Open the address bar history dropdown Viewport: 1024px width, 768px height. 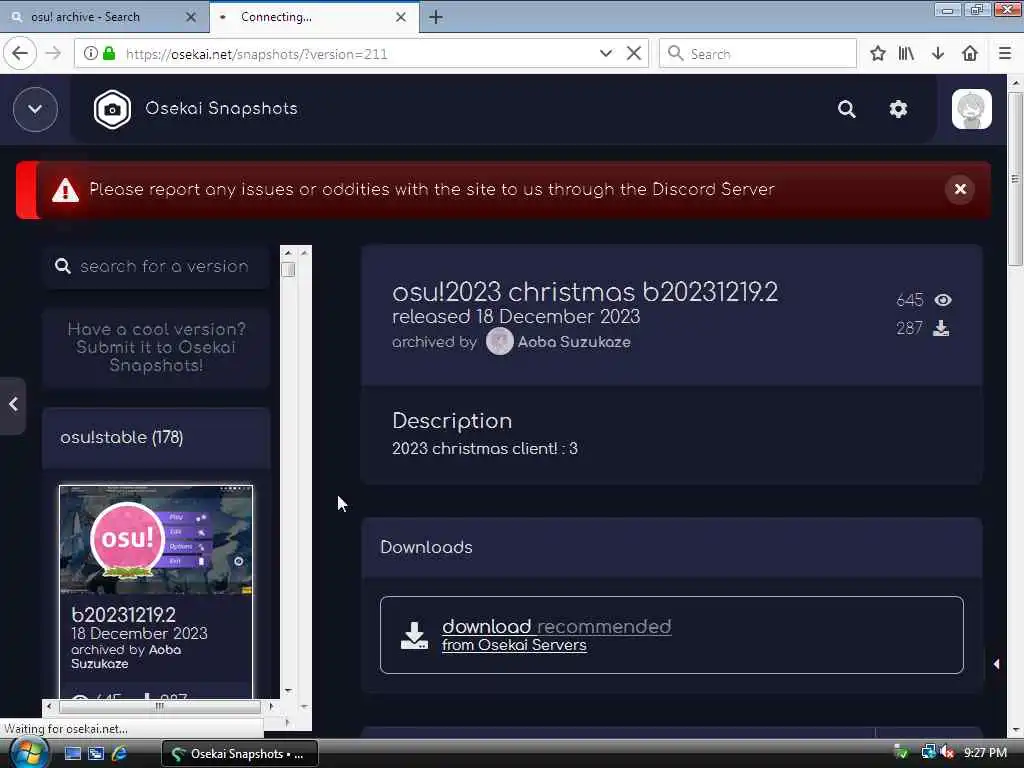(x=605, y=54)
